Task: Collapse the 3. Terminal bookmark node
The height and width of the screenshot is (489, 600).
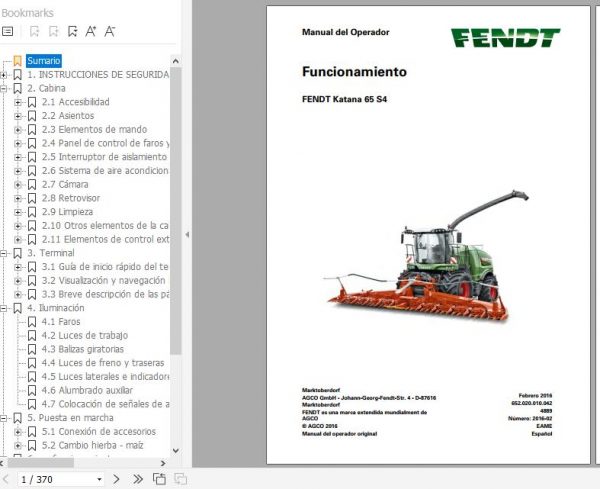Action: [3, 253]
